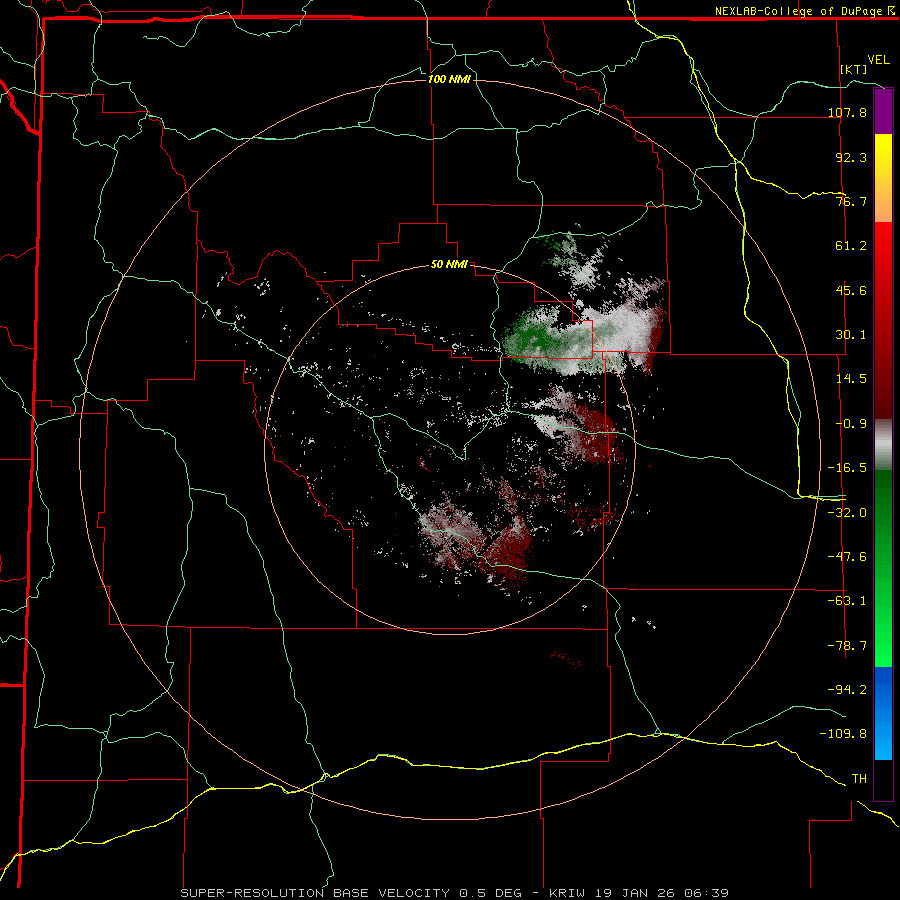This screenshot has height=900, width=900.
Task: Click the [KT] units label
Action: pyautogui.click(x=854, y=69)
